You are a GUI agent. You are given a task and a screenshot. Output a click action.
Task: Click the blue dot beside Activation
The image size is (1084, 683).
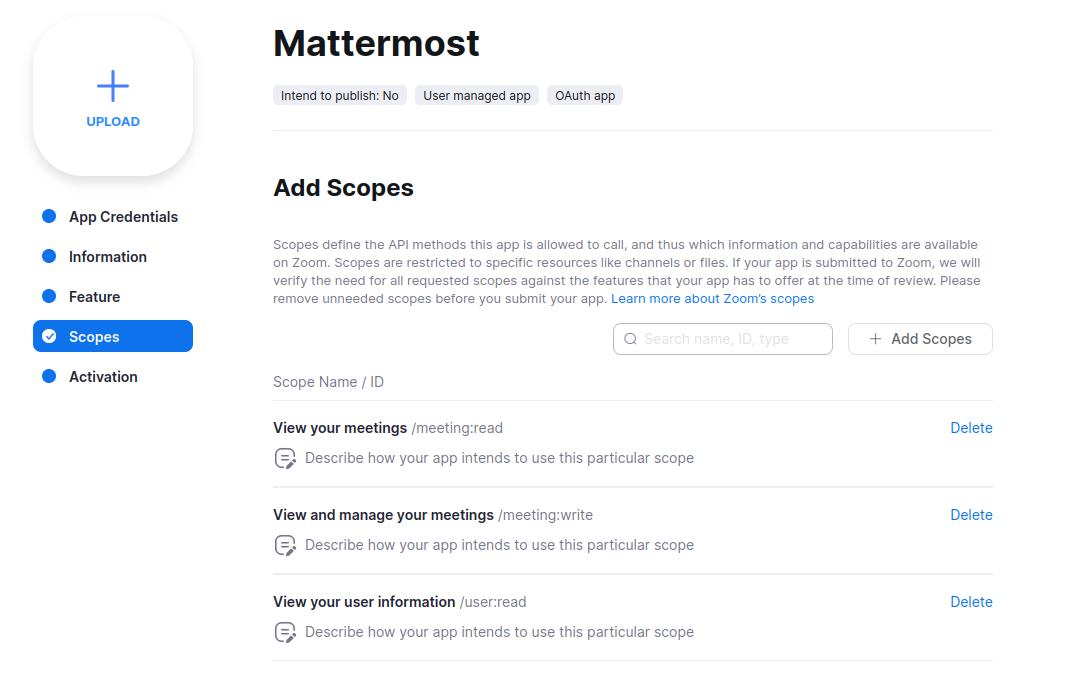tap(49, 377)
